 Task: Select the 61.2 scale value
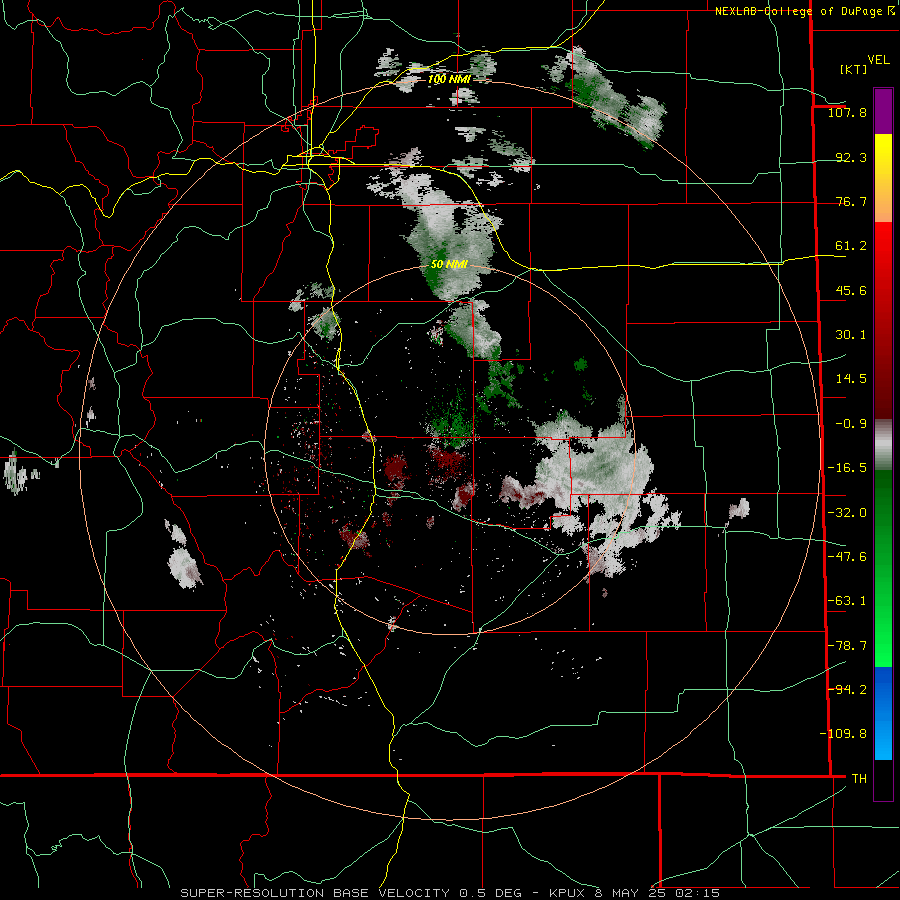tap(851, 246)
